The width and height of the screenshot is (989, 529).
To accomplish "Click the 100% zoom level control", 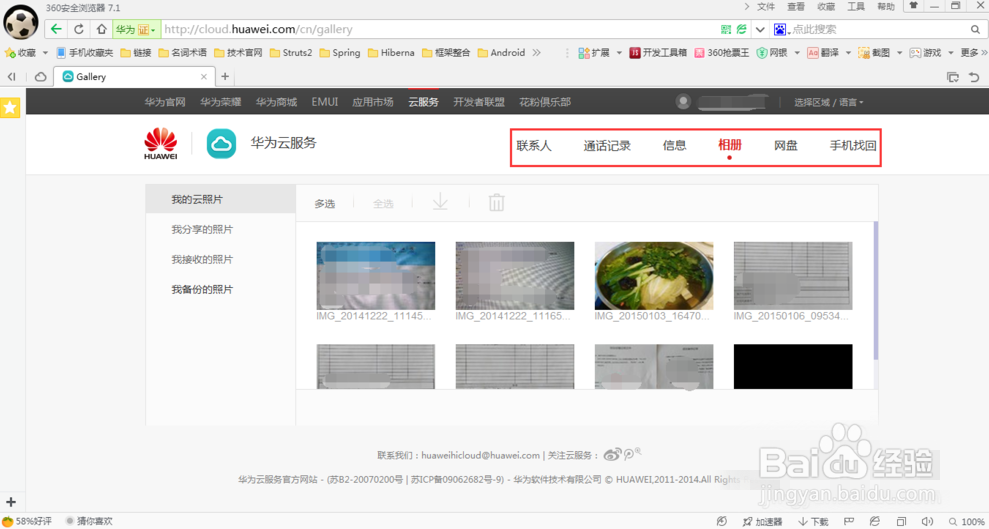I will [x=968, y=521].
